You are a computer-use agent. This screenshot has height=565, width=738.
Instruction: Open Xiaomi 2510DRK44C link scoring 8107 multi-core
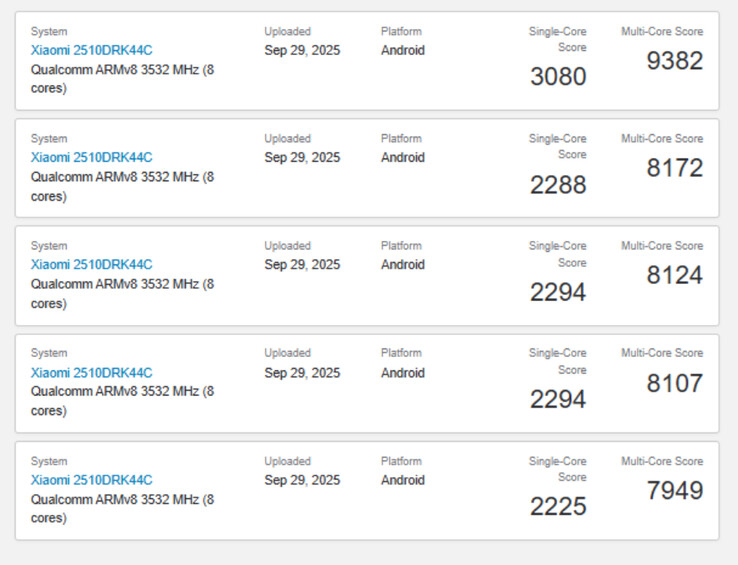coord(91,373)
